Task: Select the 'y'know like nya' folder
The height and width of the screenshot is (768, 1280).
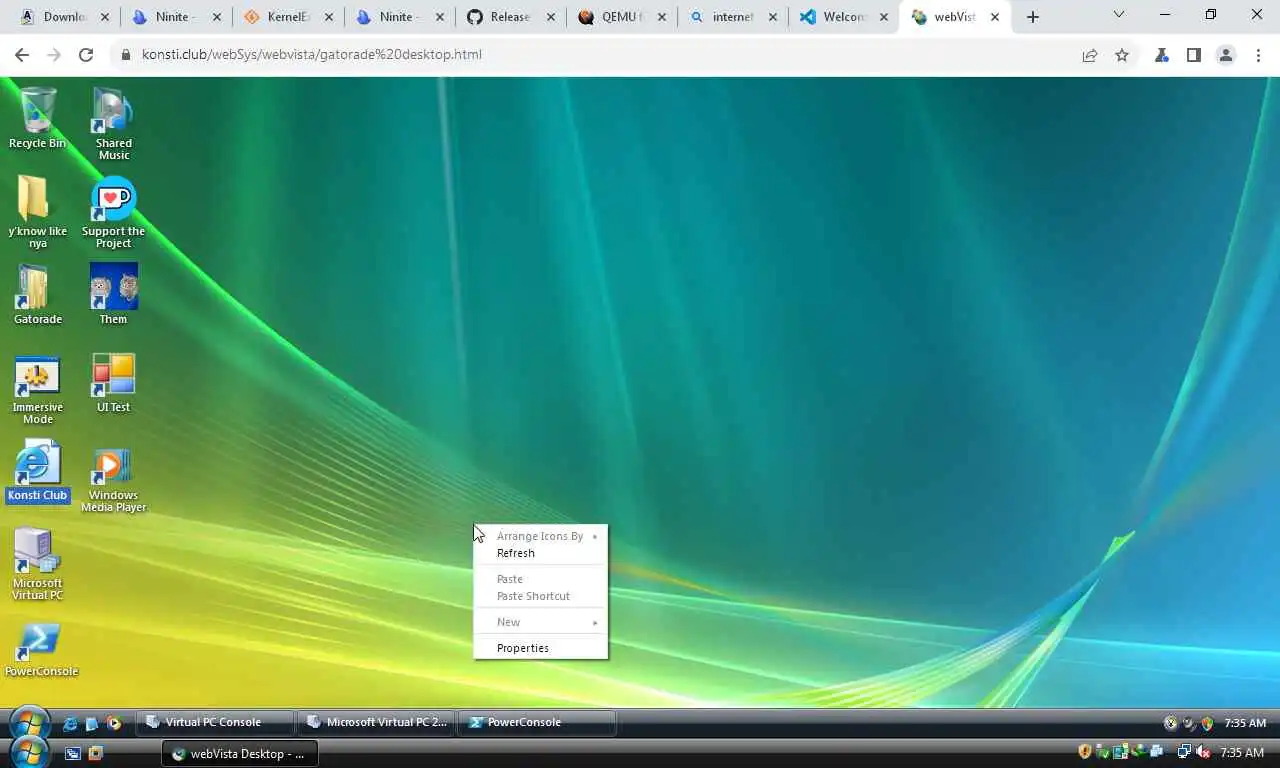Action: [38, 212]
